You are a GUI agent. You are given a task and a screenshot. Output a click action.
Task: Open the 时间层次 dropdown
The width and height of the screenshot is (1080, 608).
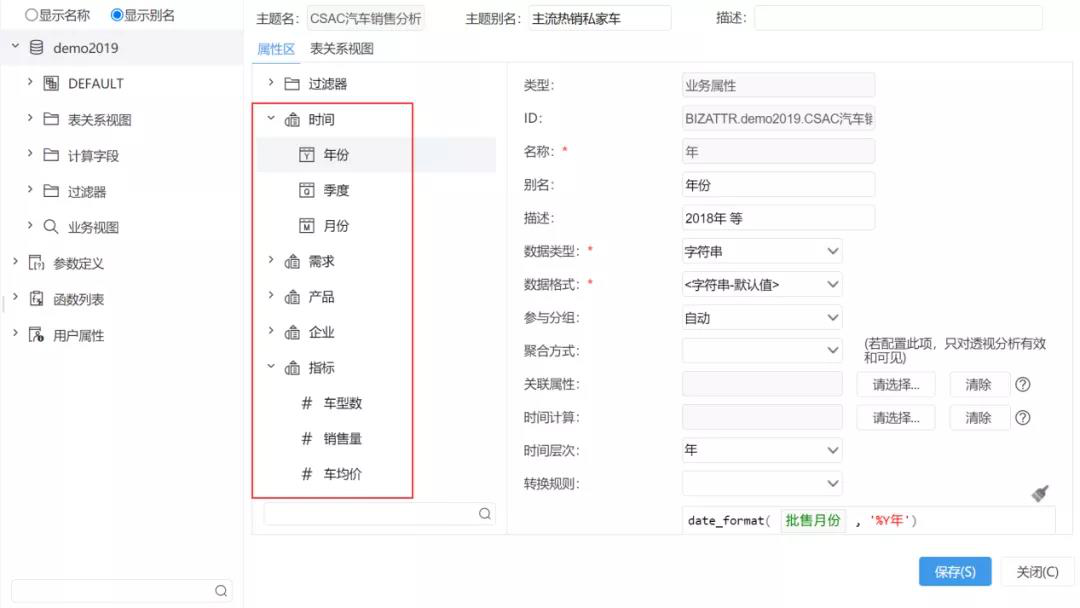point(762,450)
